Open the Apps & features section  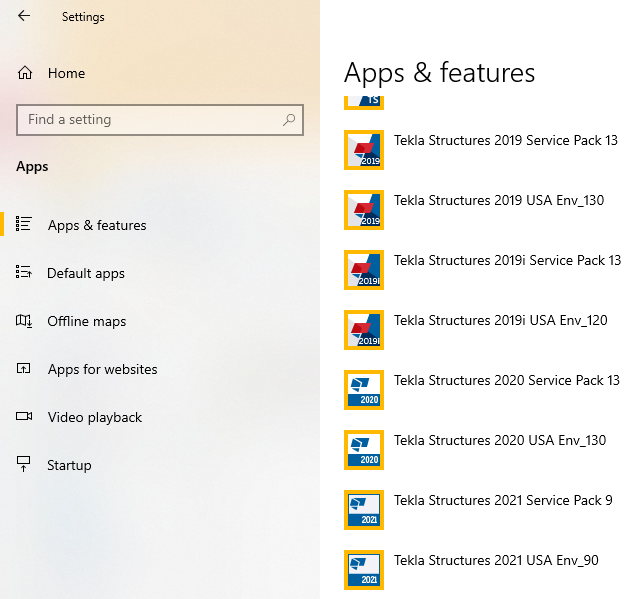tap(97, 225)
